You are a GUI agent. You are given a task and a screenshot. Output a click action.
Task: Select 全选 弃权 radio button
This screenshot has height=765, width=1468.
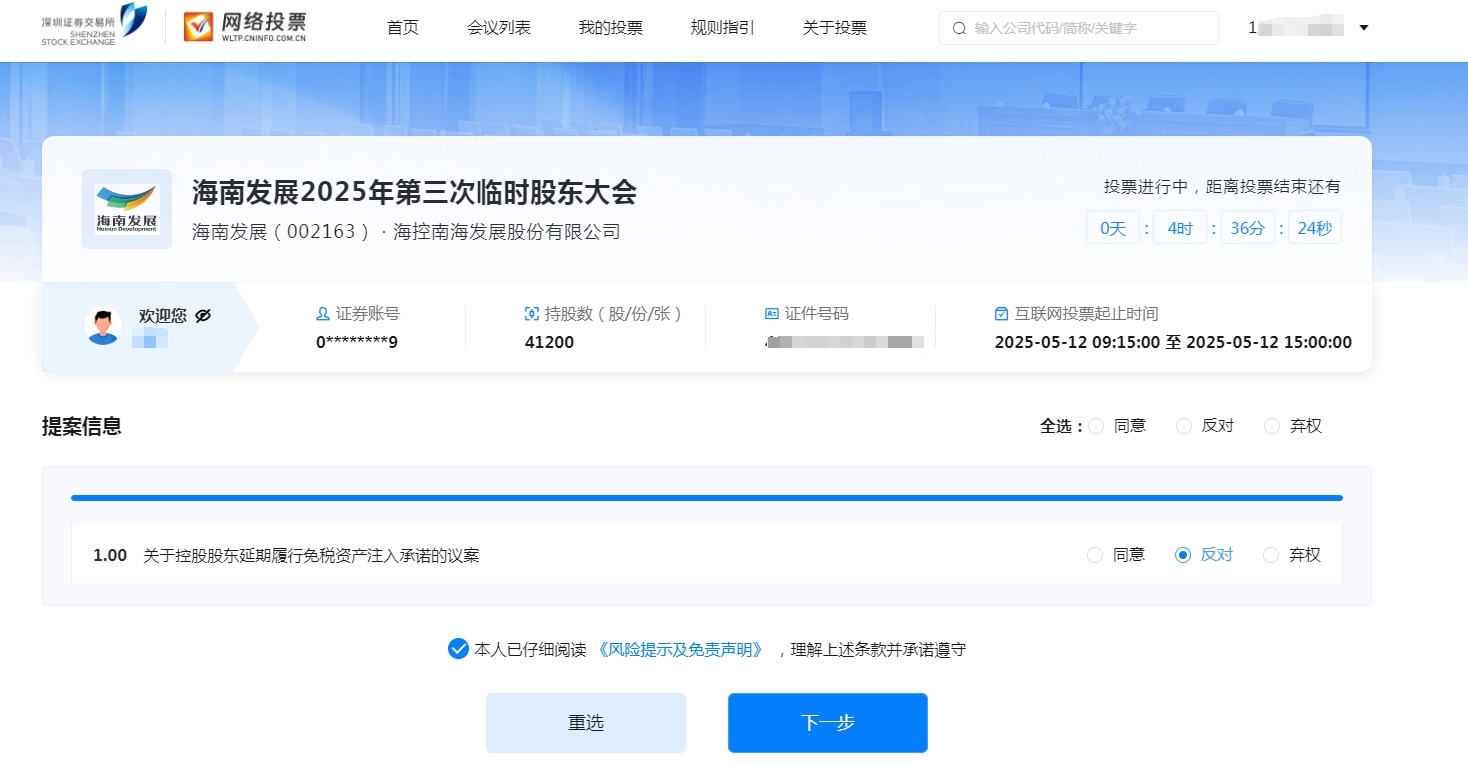pos(1272,426)
